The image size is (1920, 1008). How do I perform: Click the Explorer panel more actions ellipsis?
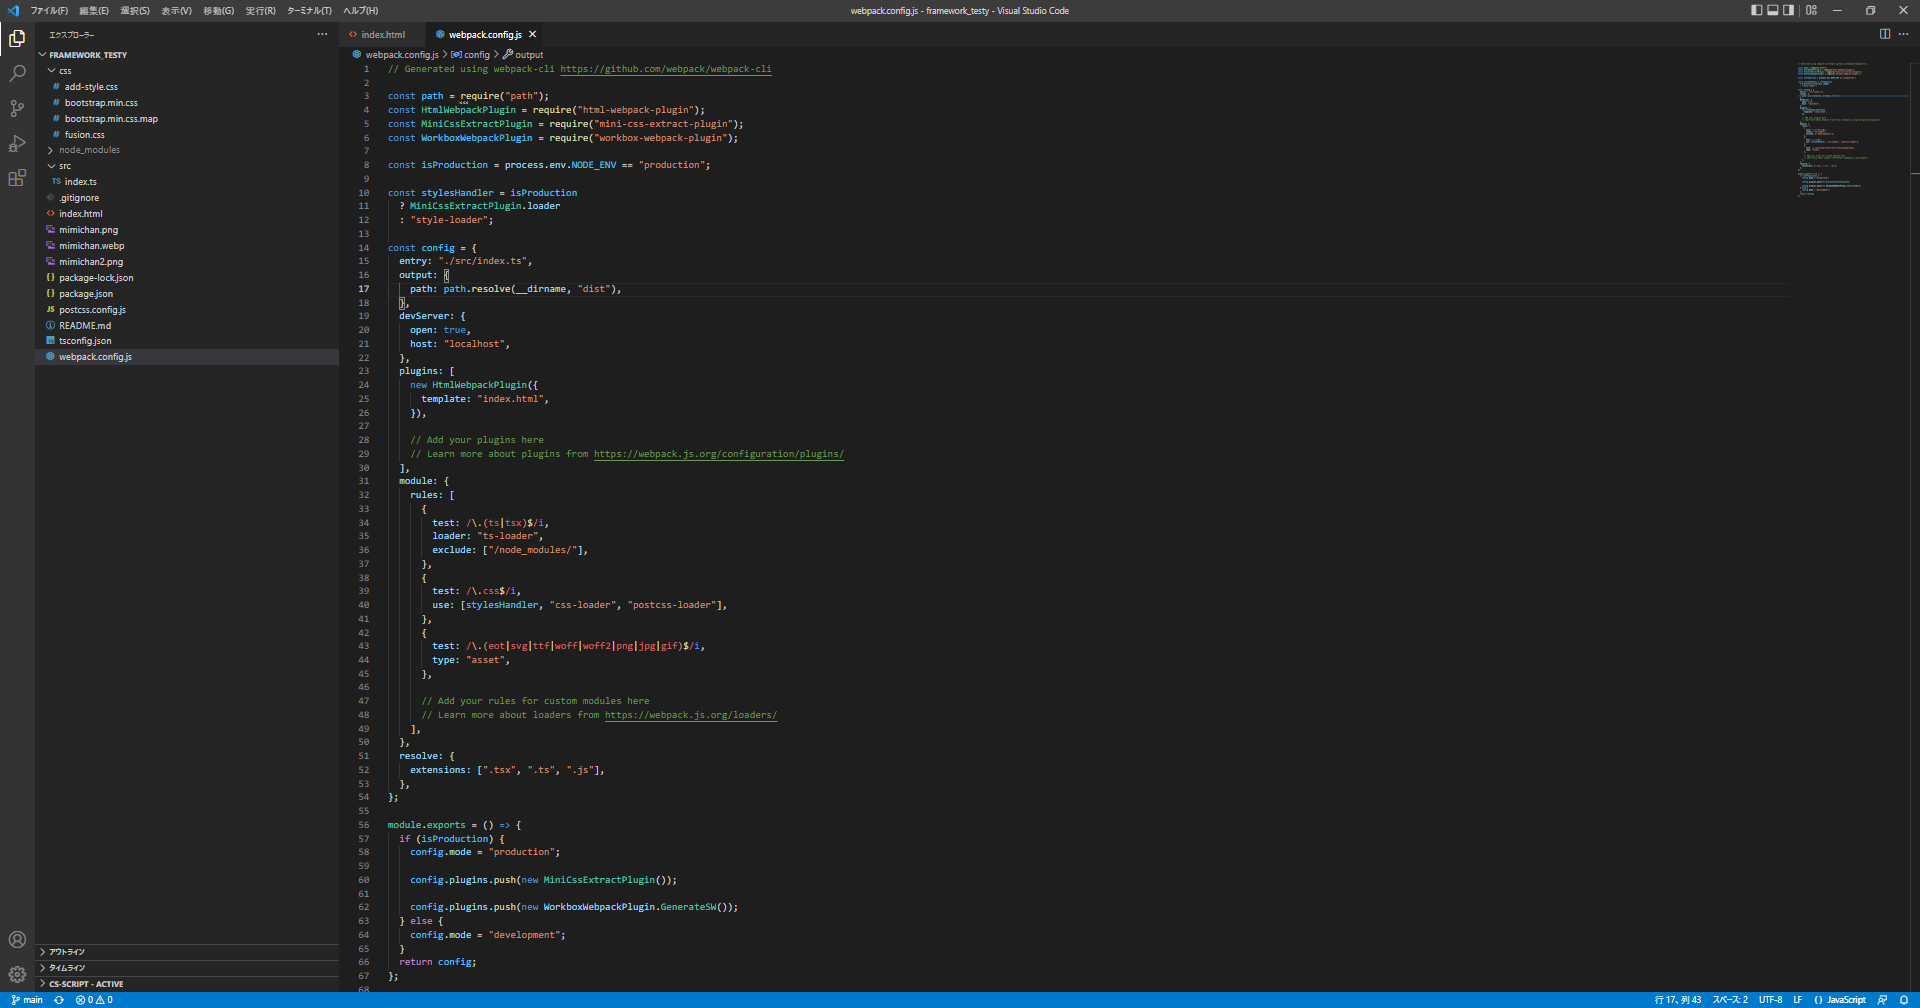tap(322, 35)
